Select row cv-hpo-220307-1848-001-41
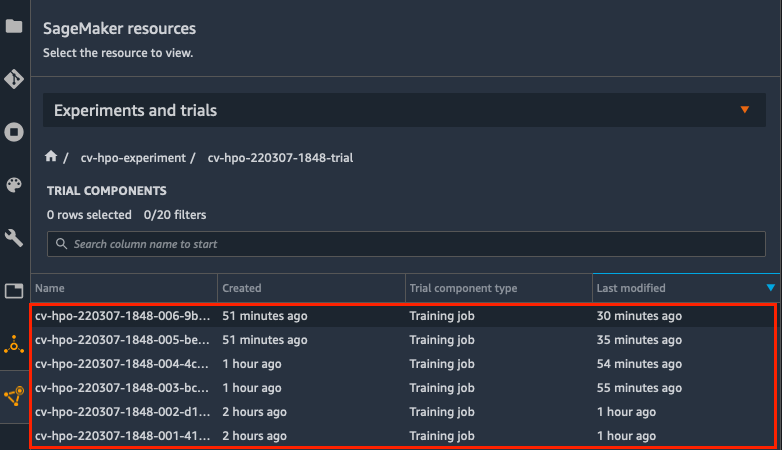Screen dimensions: 782x450 click(403, 436)
